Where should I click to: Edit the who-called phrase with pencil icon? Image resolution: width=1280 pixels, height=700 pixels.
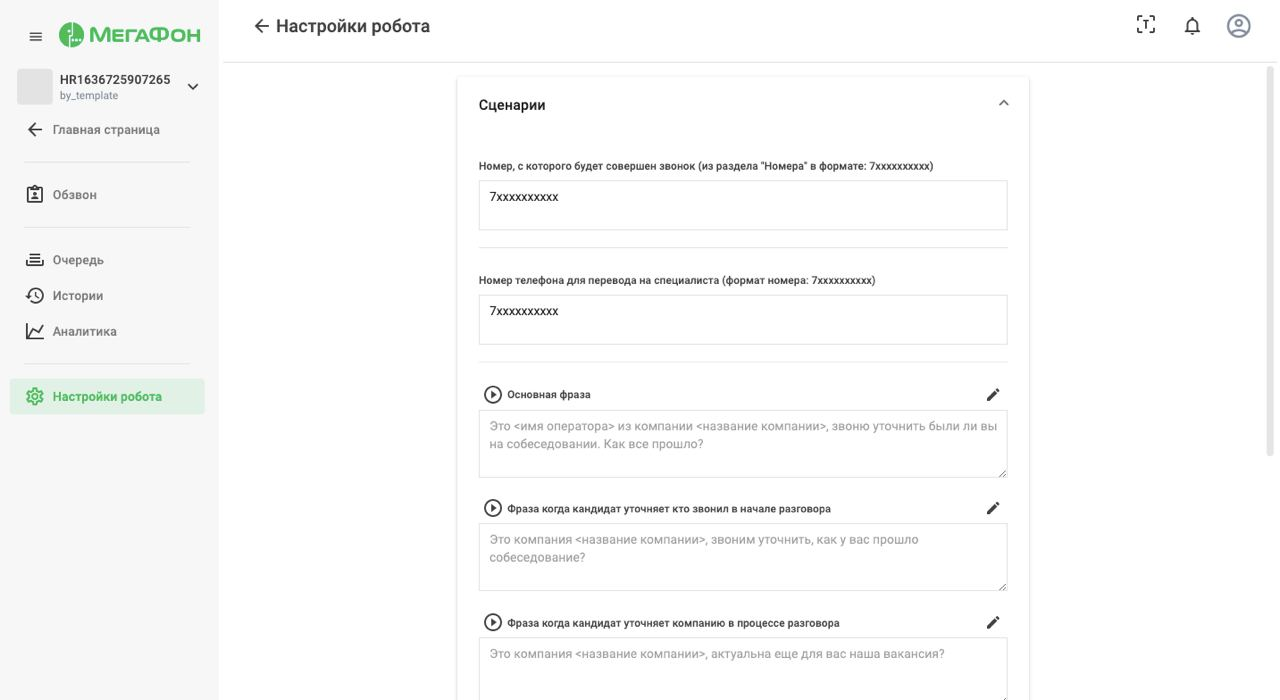click(993, 508)
